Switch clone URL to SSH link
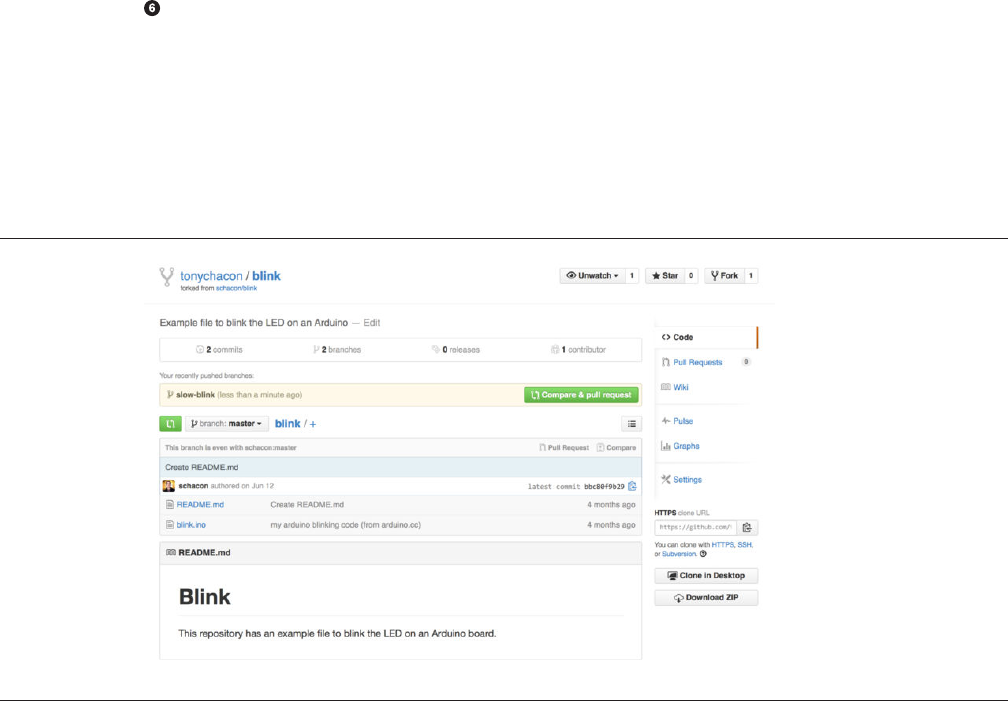Screen dimensions: 1008x701 click(744, 545)
